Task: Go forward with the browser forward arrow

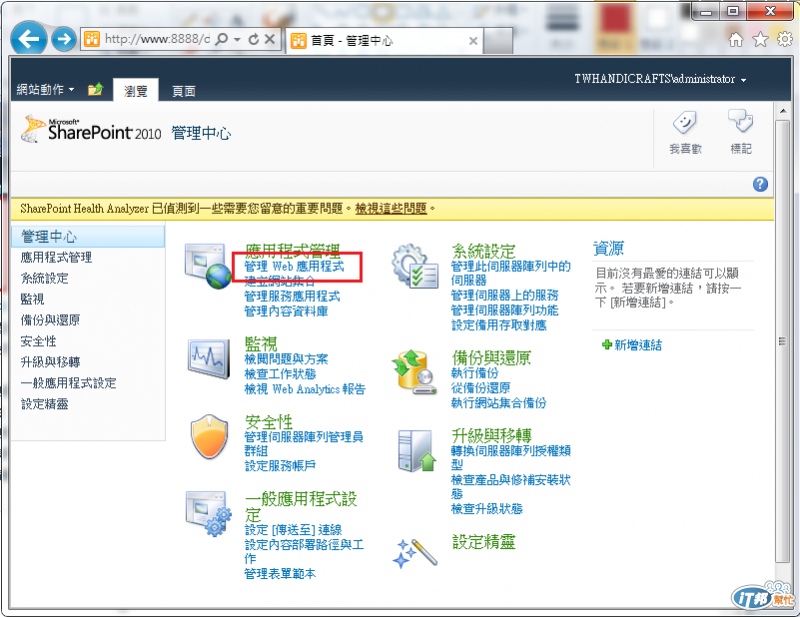Action: click(x=64, y=39)
